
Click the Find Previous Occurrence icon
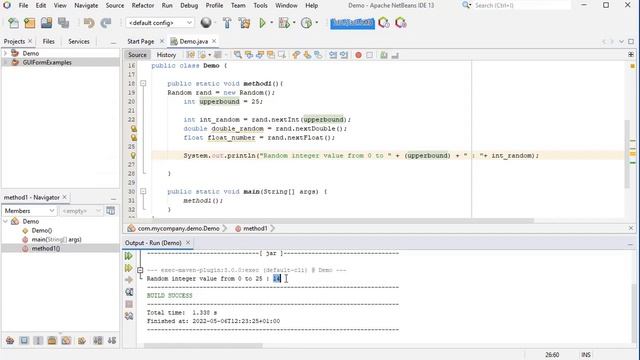[x=249, y=55]
